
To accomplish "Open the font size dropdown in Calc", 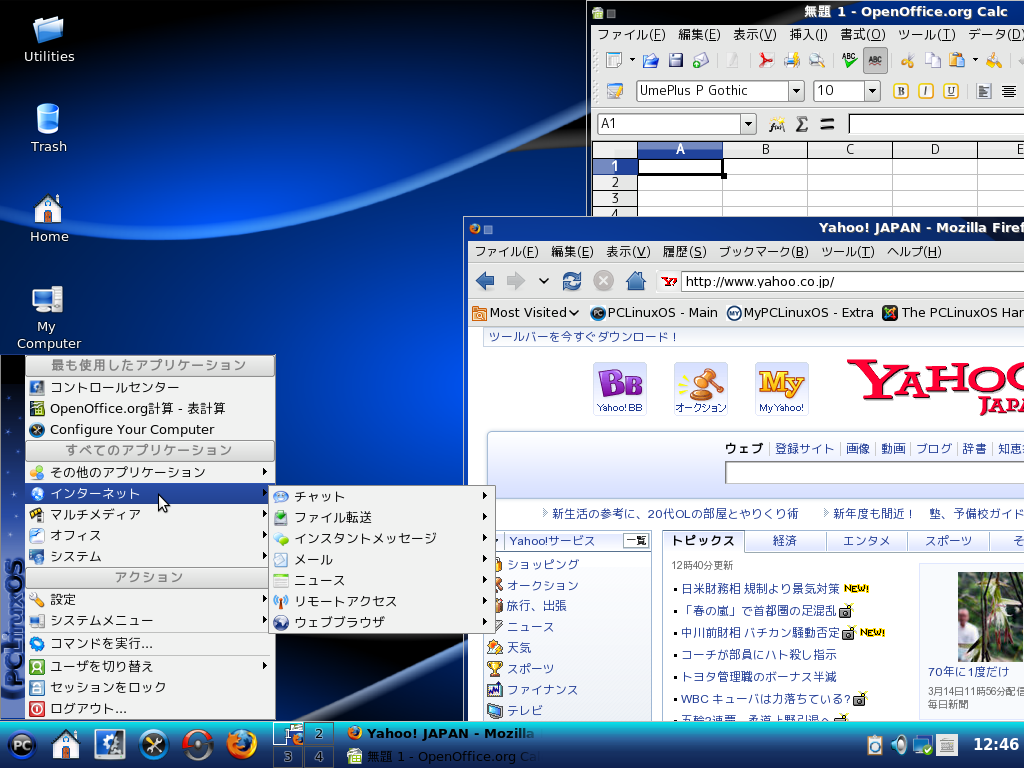I will click(x=872, y=91).
